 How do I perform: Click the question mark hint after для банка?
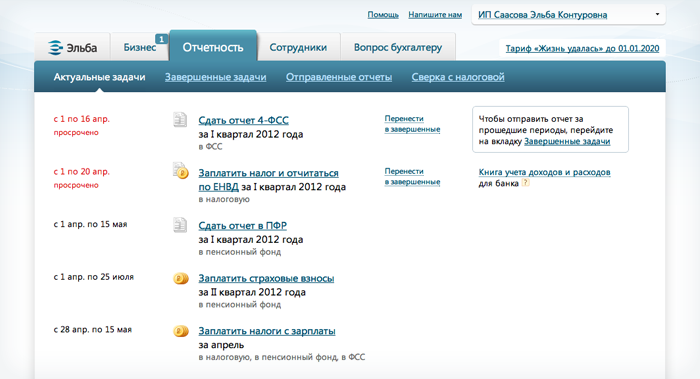(x=525, y=183)
